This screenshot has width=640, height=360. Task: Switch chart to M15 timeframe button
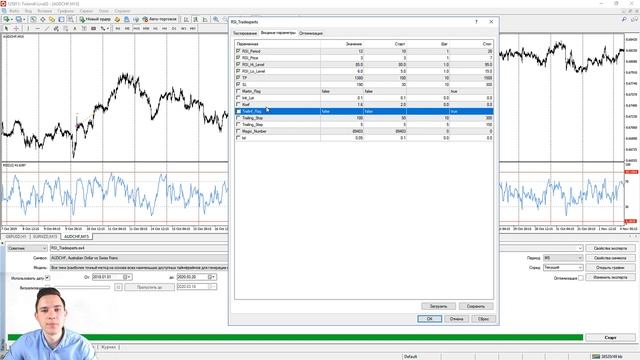136,29
